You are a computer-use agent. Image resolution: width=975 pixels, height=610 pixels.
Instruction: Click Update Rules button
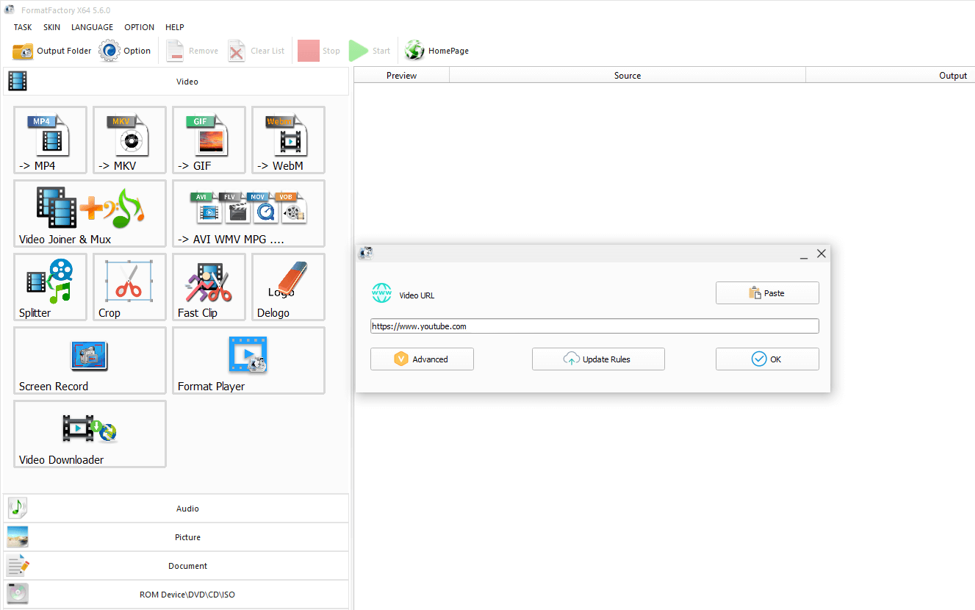click(x=598, y=359)
